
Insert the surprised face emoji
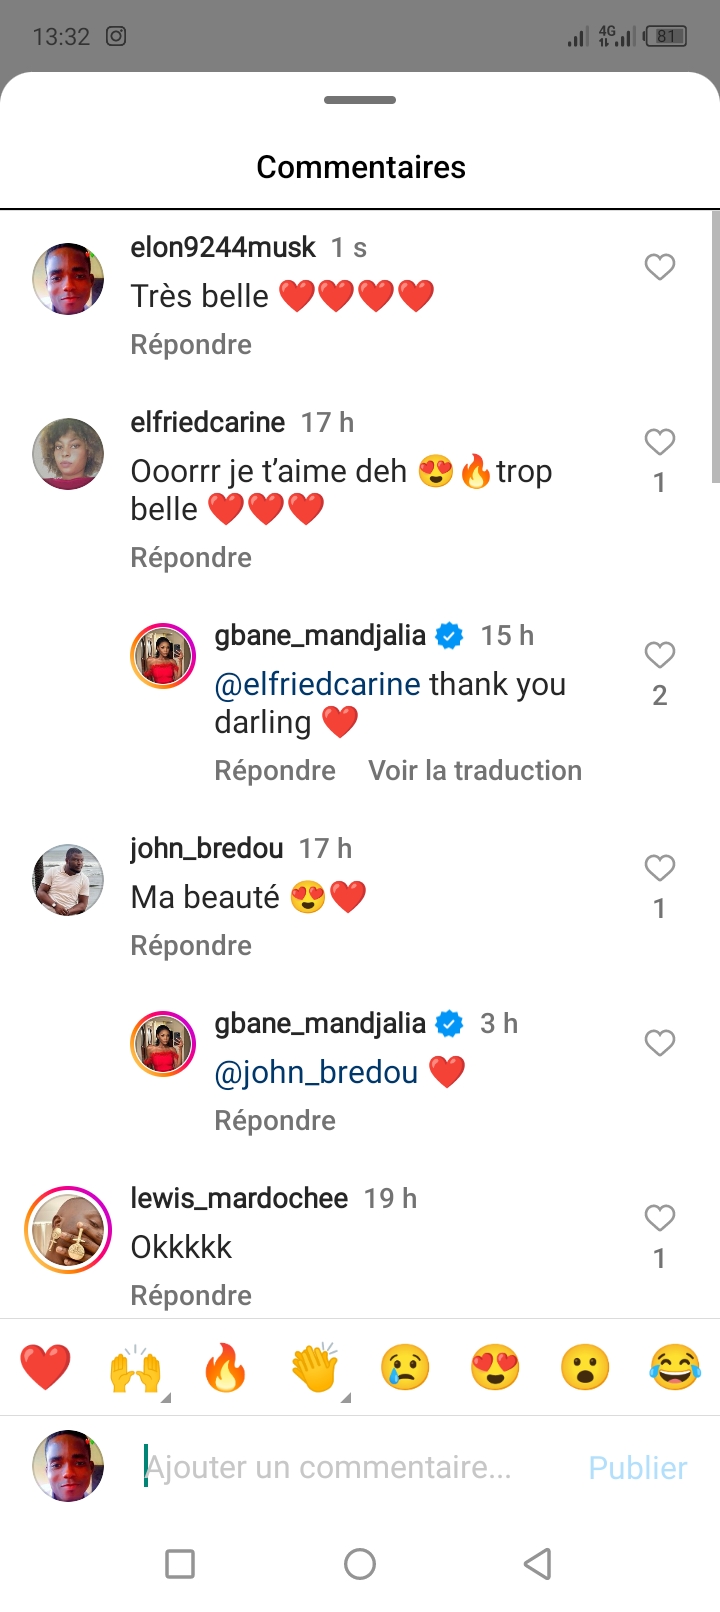[585, 1367]
